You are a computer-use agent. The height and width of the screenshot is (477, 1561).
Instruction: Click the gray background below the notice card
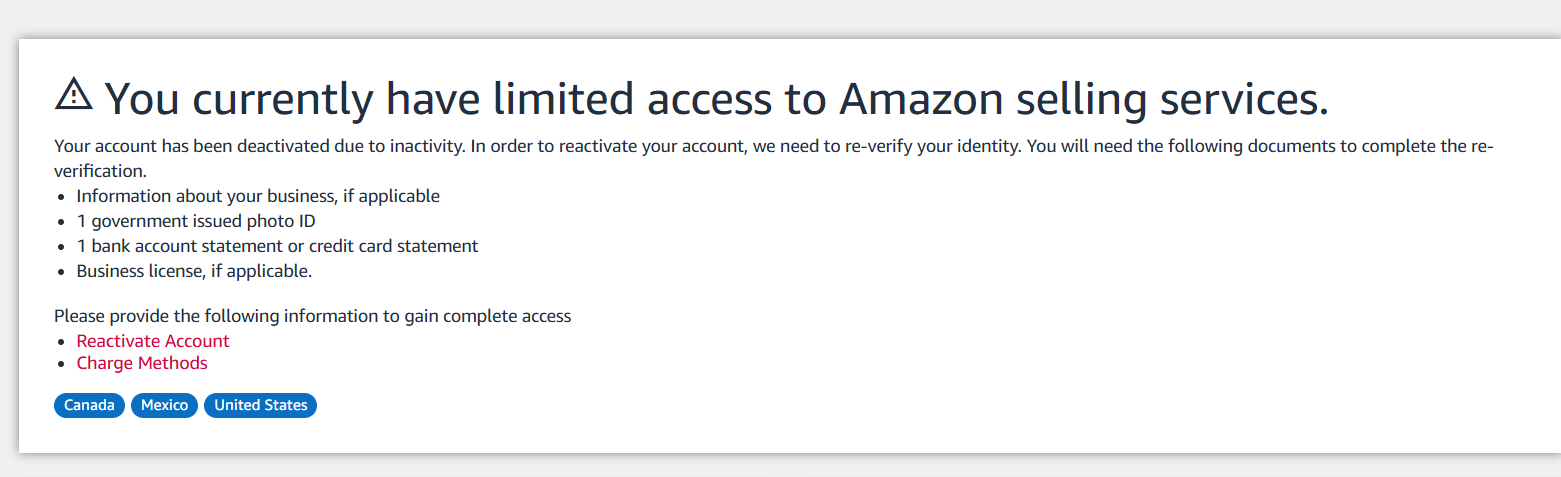pos(780,466)
